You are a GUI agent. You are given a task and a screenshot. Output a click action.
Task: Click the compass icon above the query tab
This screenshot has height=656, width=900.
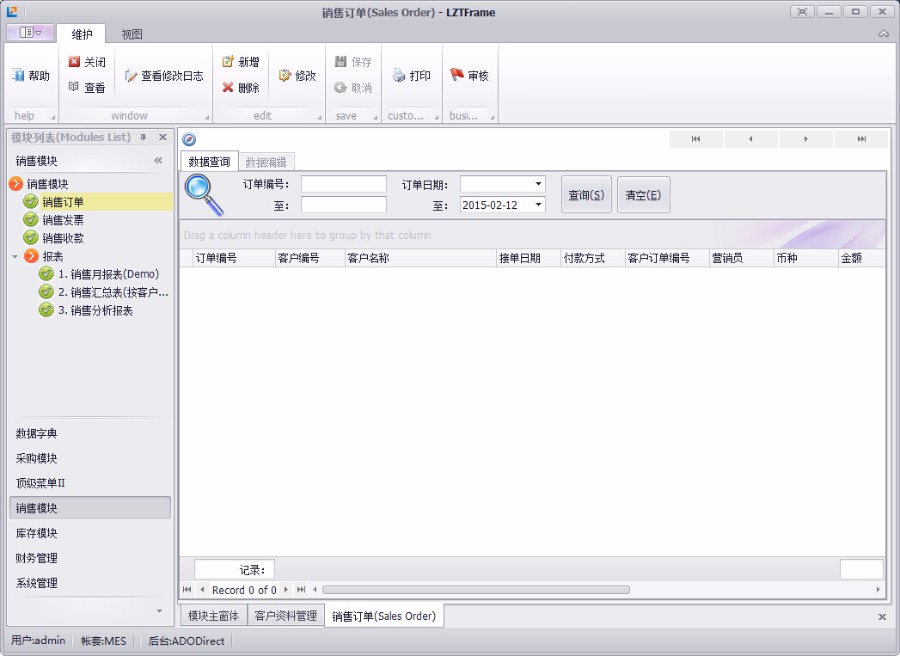(189, 139)
